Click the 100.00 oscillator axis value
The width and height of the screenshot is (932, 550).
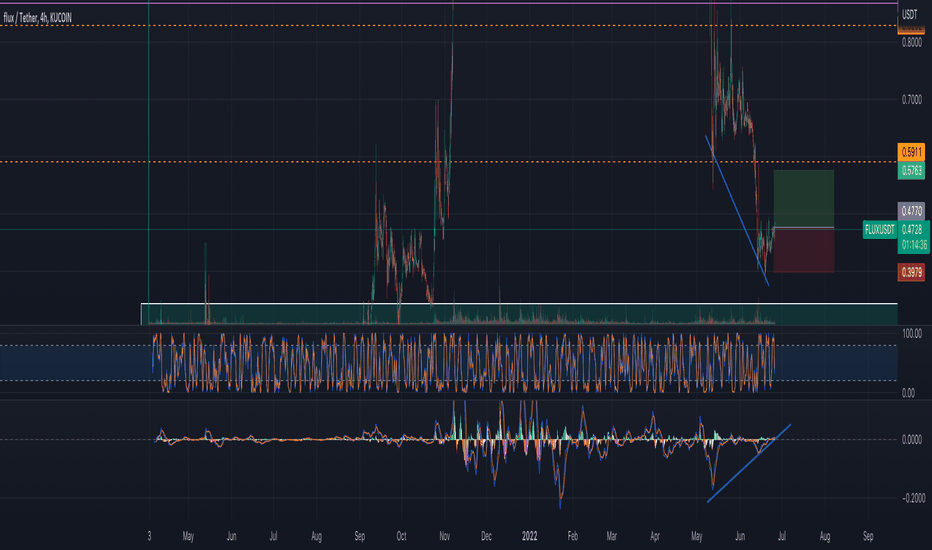(912, 334)
